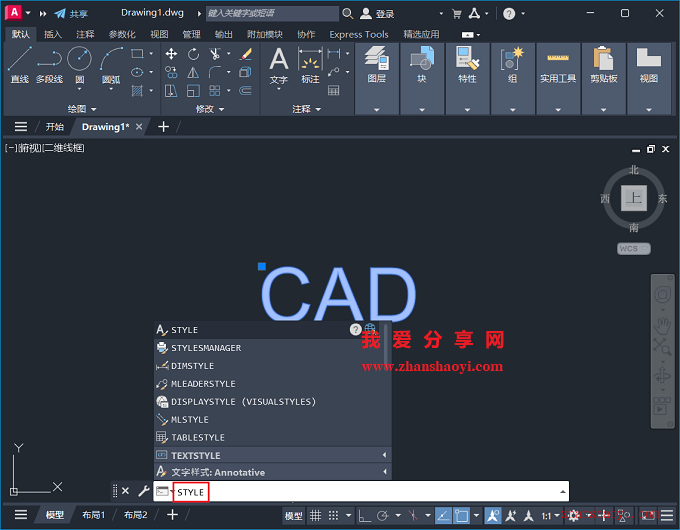680x530 pixels.
Task: Click the Hatch tool icon
Action: tap(137, 91)
